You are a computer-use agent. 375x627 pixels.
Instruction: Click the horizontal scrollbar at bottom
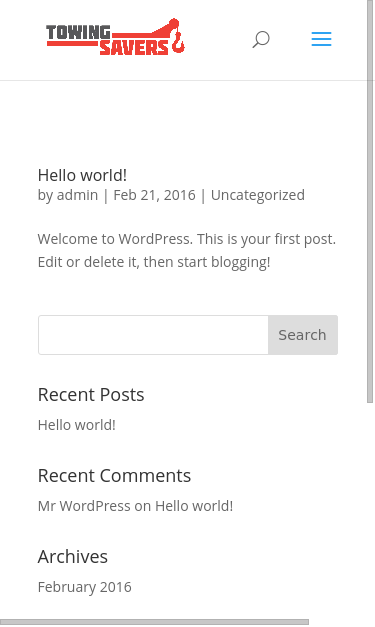(x=154, y=622)
